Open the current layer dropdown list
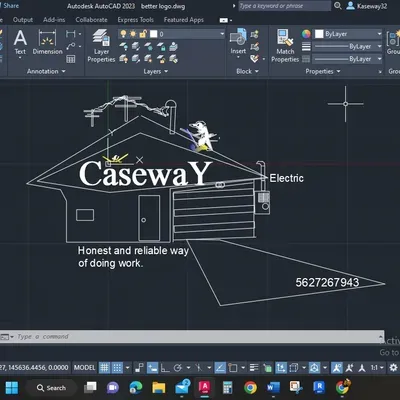The width and height of the screenshot is (400, 400). click(x=222, y=34)
